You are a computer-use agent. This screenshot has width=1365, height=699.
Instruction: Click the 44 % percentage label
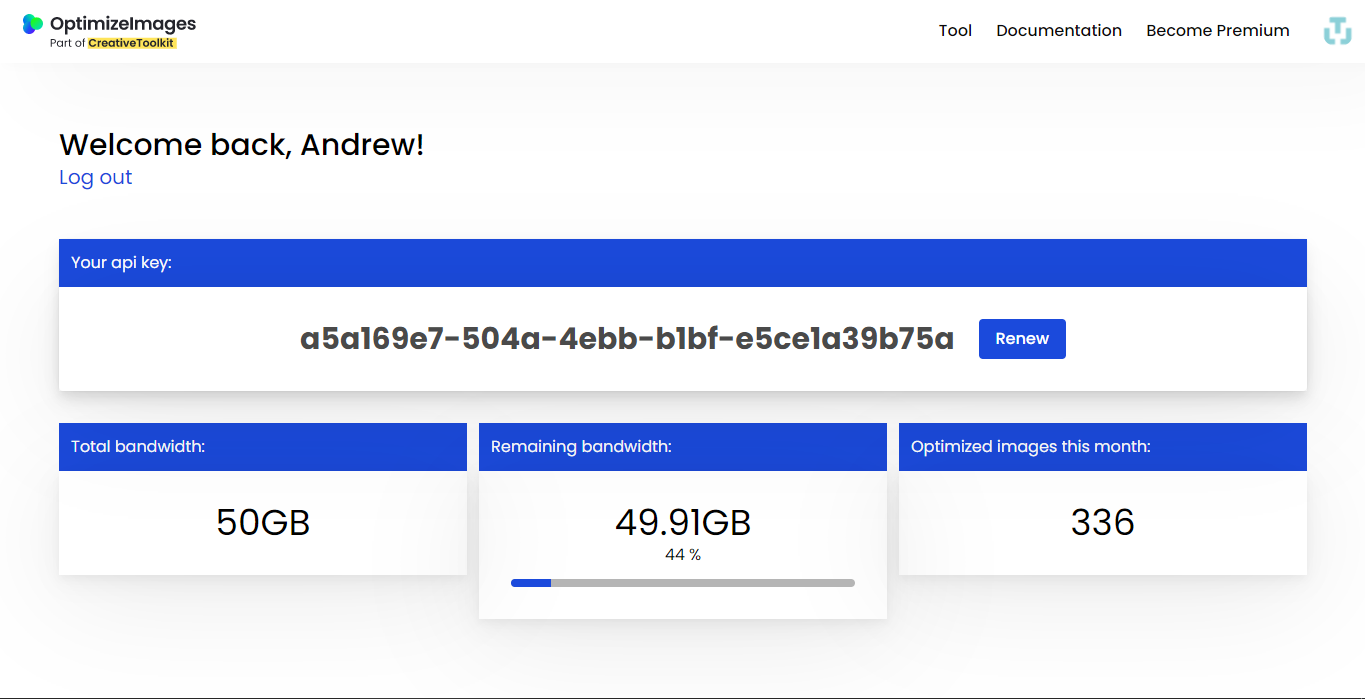[x=683, y=555]
